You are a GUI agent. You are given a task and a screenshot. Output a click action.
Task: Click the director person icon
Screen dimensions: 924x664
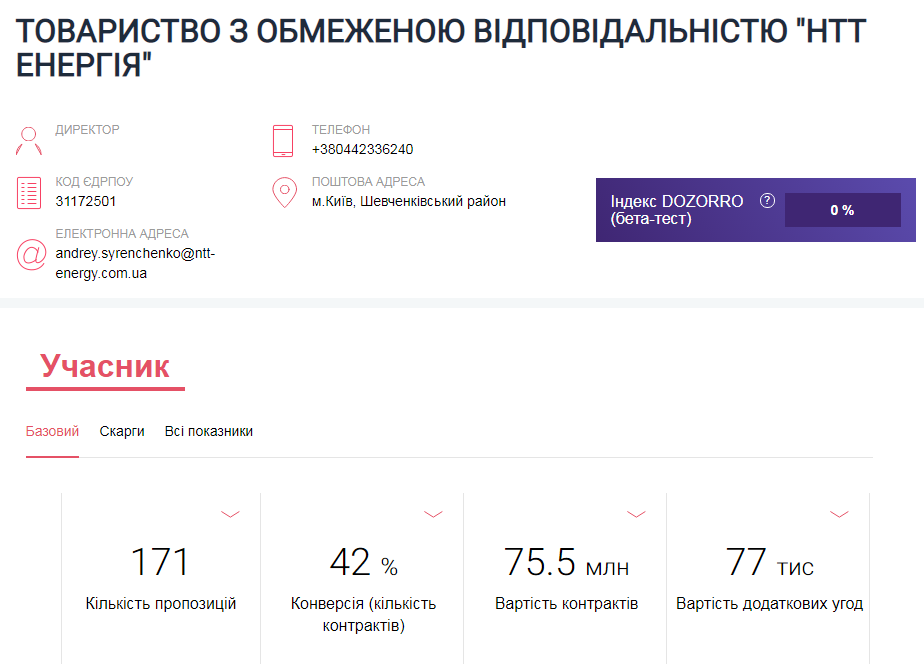coord(29,140)
